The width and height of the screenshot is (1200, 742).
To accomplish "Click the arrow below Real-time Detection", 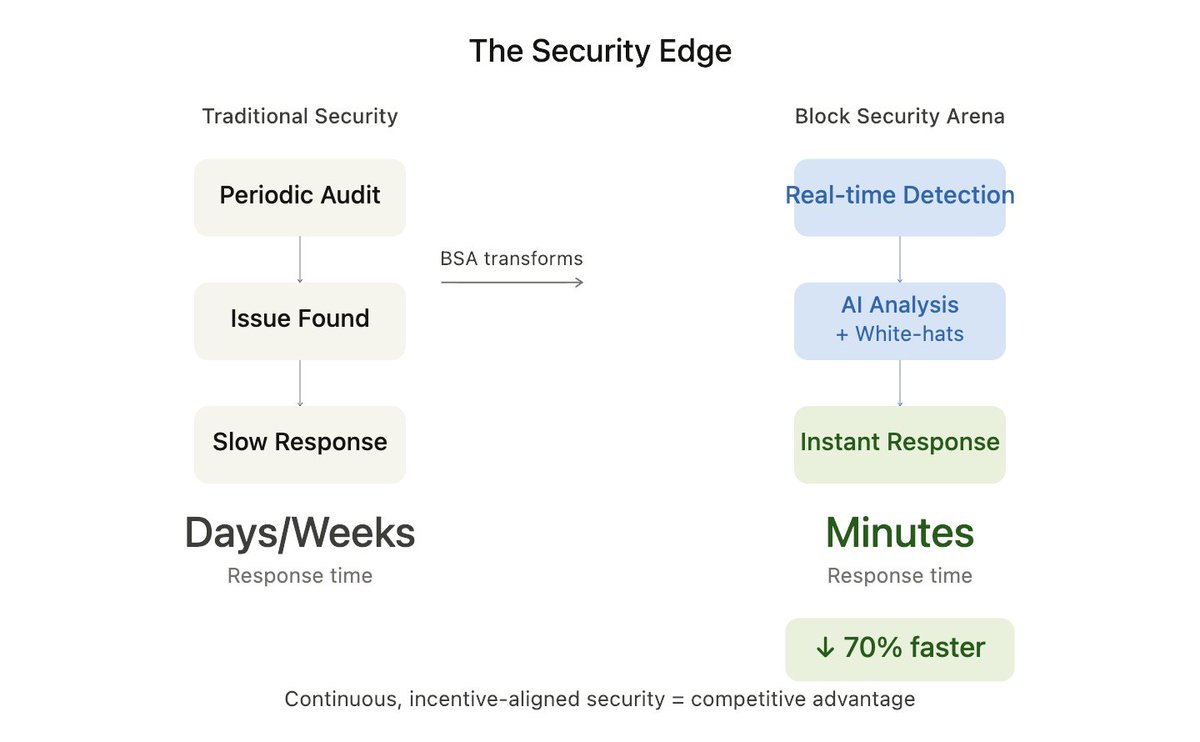I will click(x=900, y=259).
